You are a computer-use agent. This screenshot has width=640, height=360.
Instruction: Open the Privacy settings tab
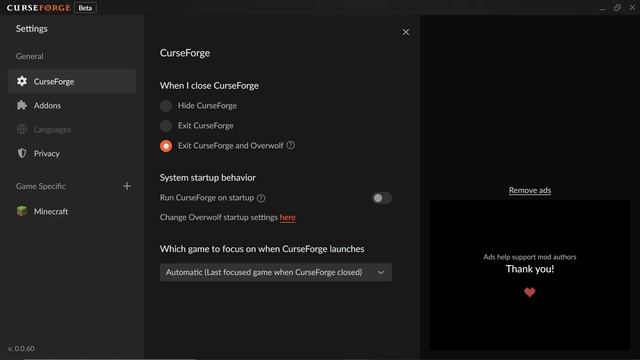tap(72, 153)
